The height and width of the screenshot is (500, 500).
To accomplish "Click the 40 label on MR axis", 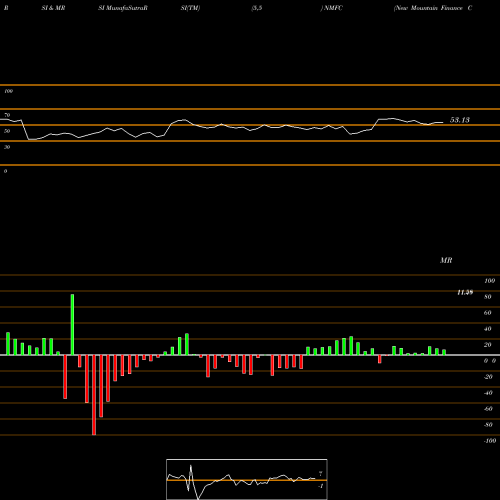I will point(488,329).
